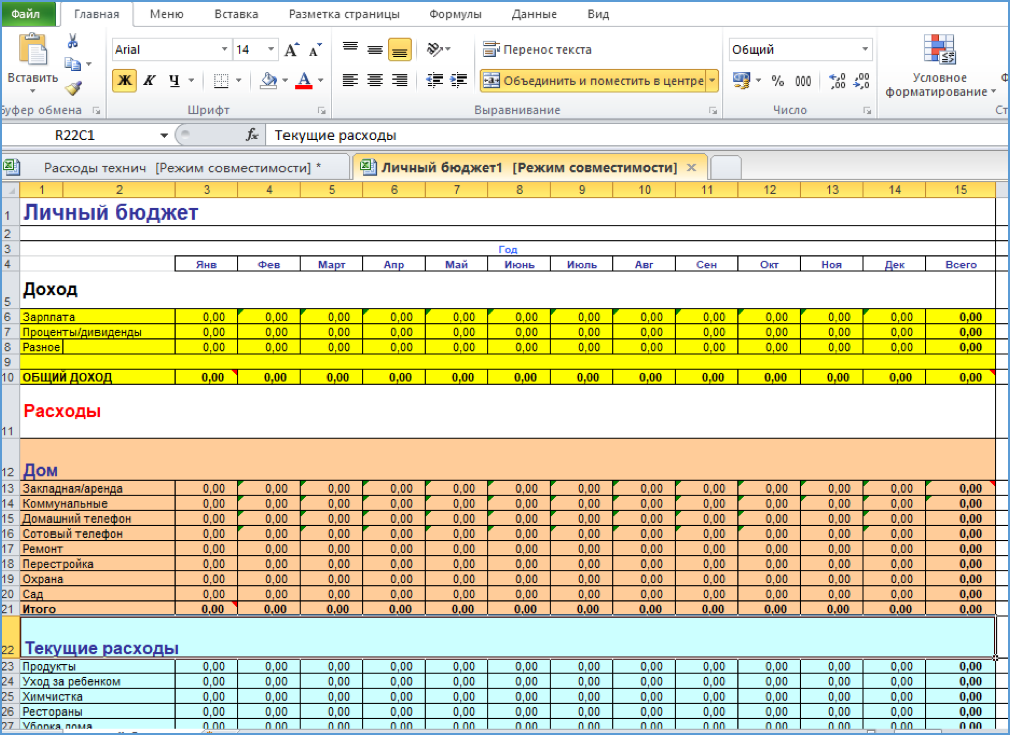The width and height of the screenshot is (1010, 735).
Task: Toggle the Перенос текста wrap option
Action: click(x=538, y=50)
